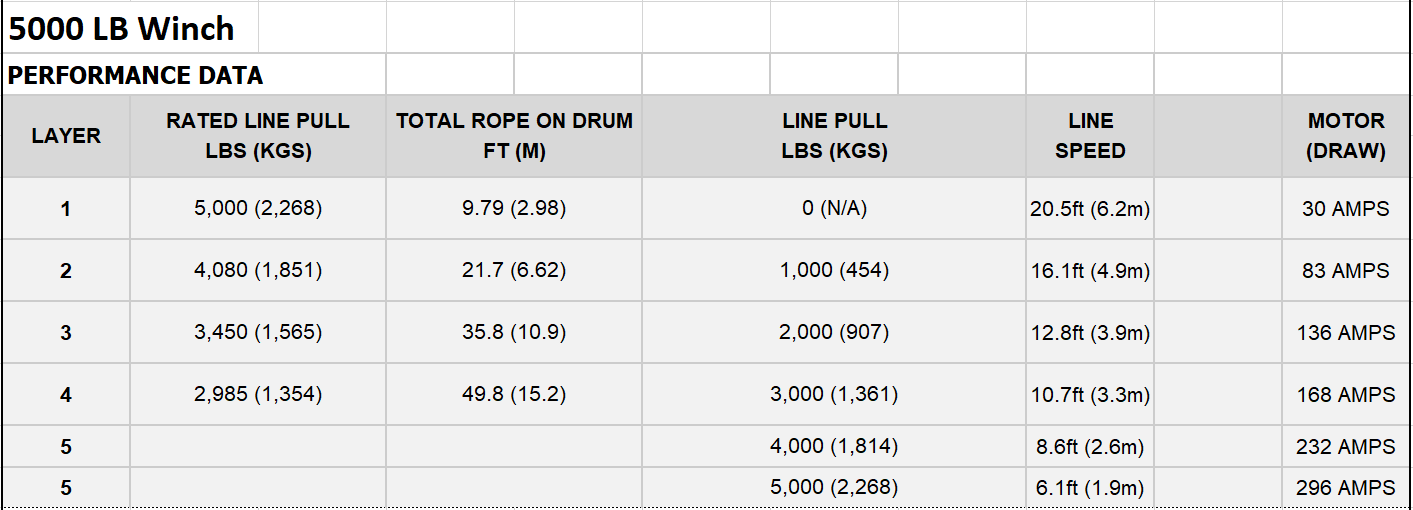Click the TOTAL ROPE ON DRUM header
Screen dimensions: 1413x510
514,136
